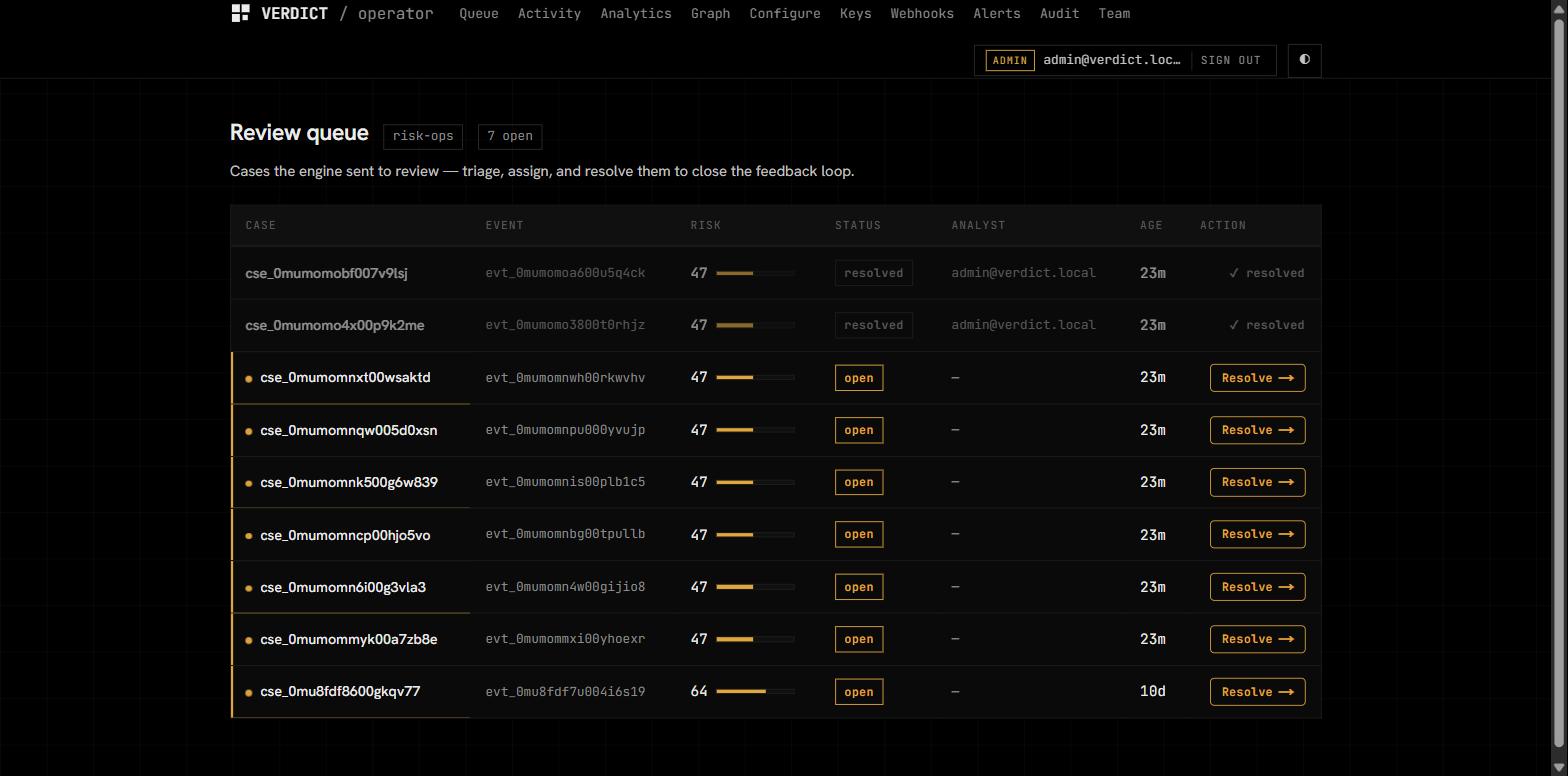Click resolved status badge of cse_0mumomobf007v9lsj
This screenshot has width=1568, height=776.
[874, 273]
